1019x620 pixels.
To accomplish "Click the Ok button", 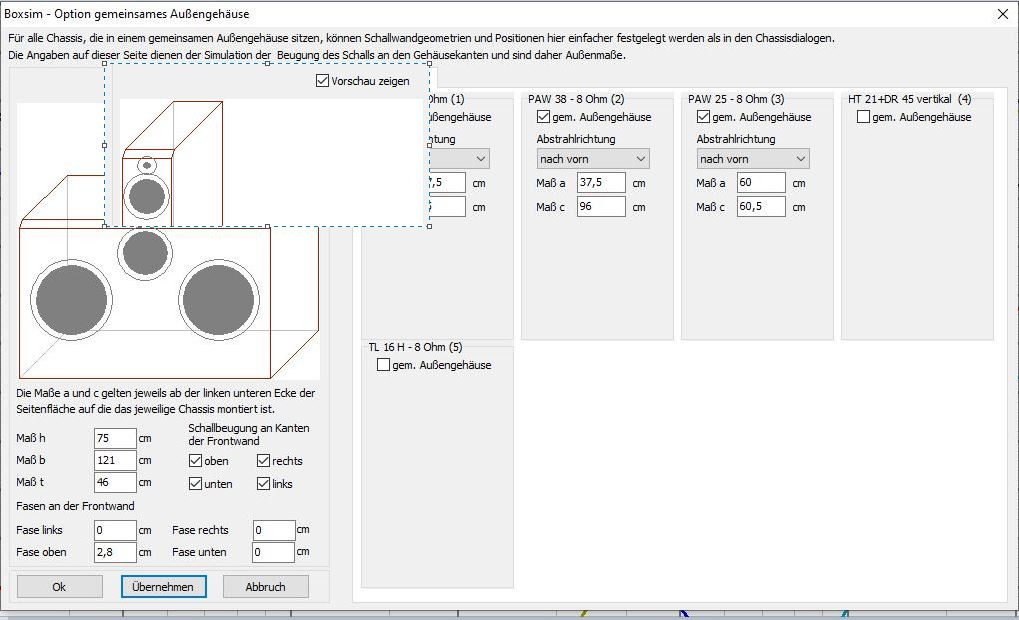I will coord(59,587).
